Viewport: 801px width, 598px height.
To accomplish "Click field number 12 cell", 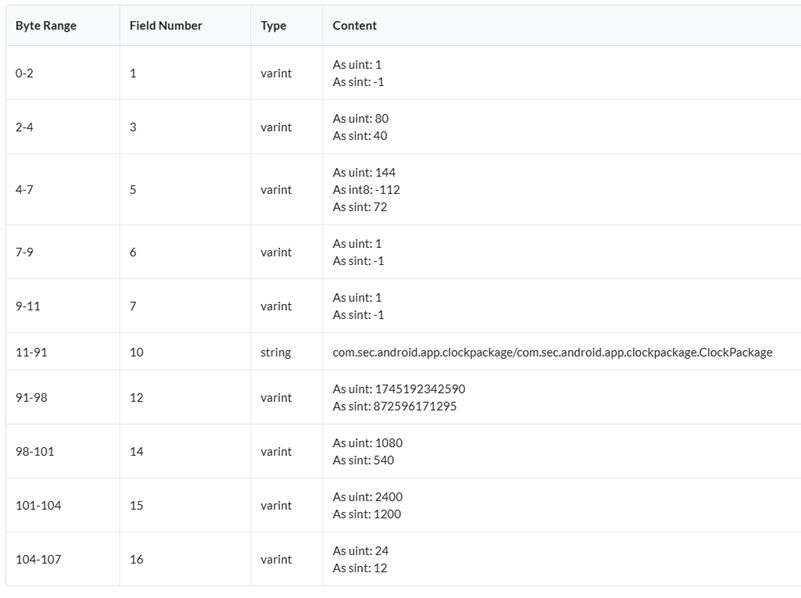I will [x=137, y=398].
